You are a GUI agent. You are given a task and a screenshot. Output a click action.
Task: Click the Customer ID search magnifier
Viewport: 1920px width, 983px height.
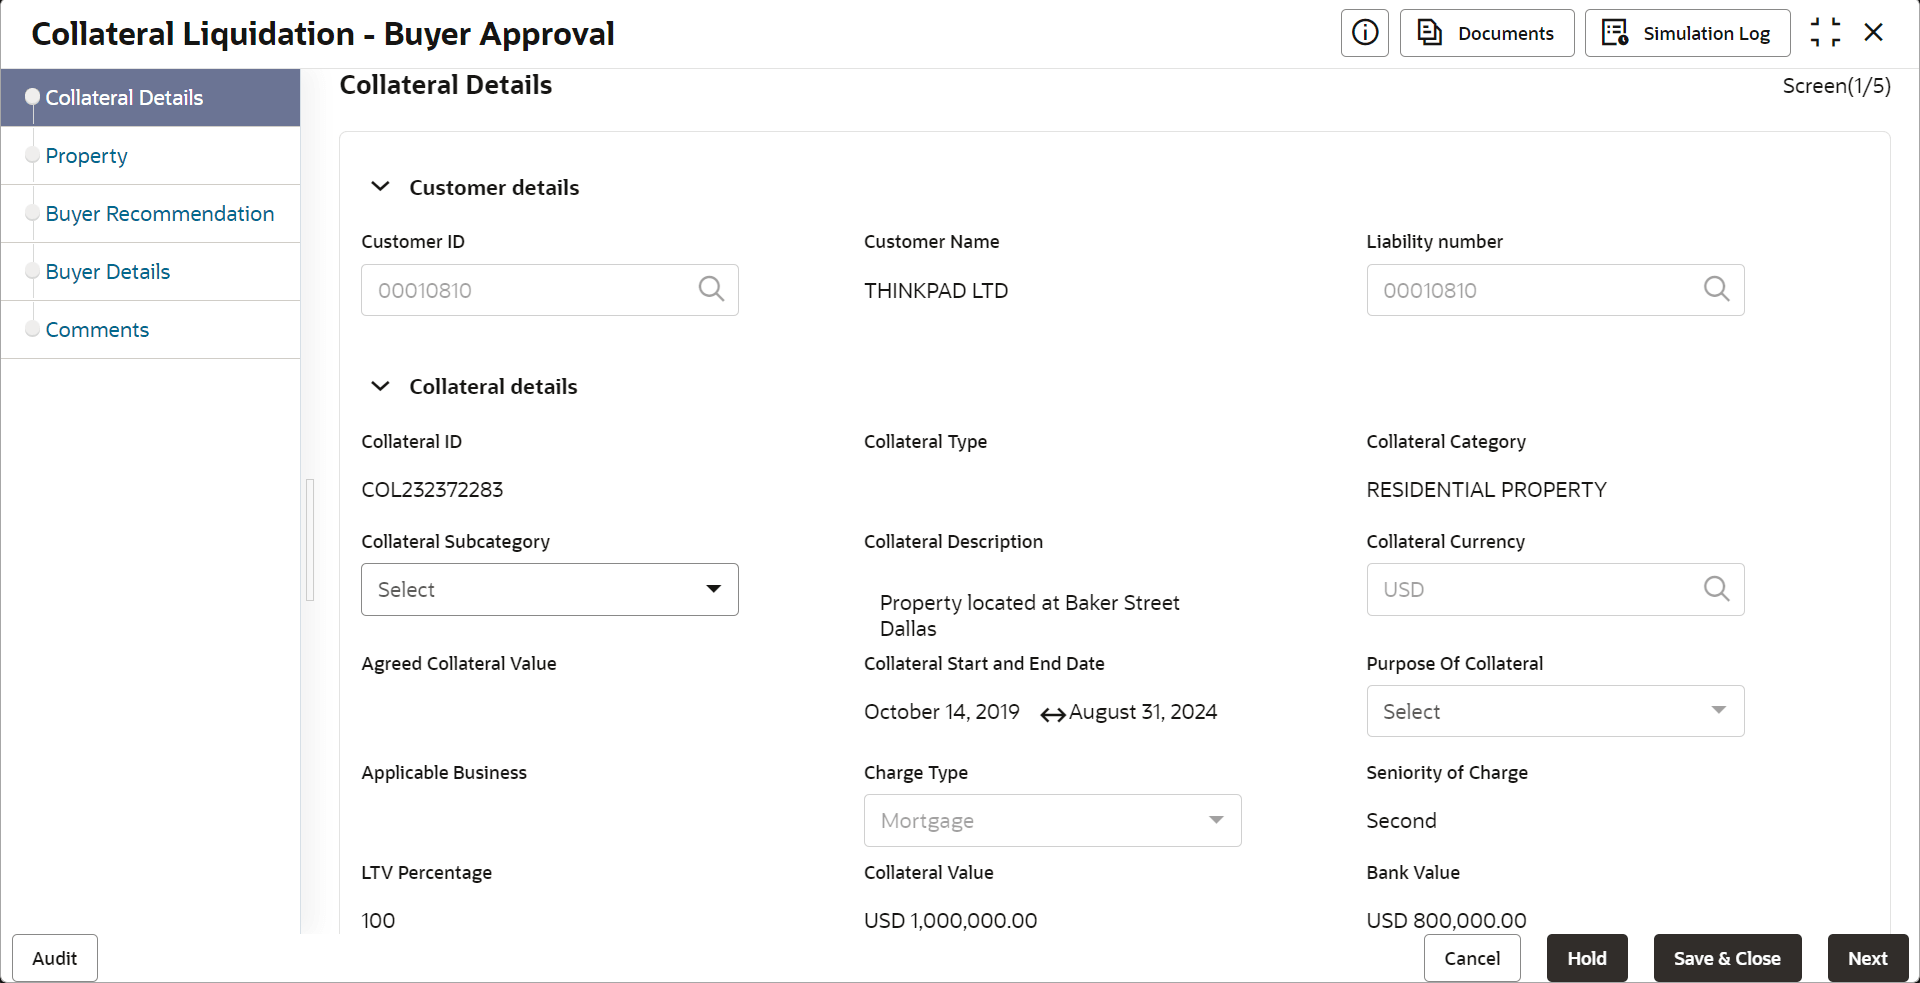point(711,290)
